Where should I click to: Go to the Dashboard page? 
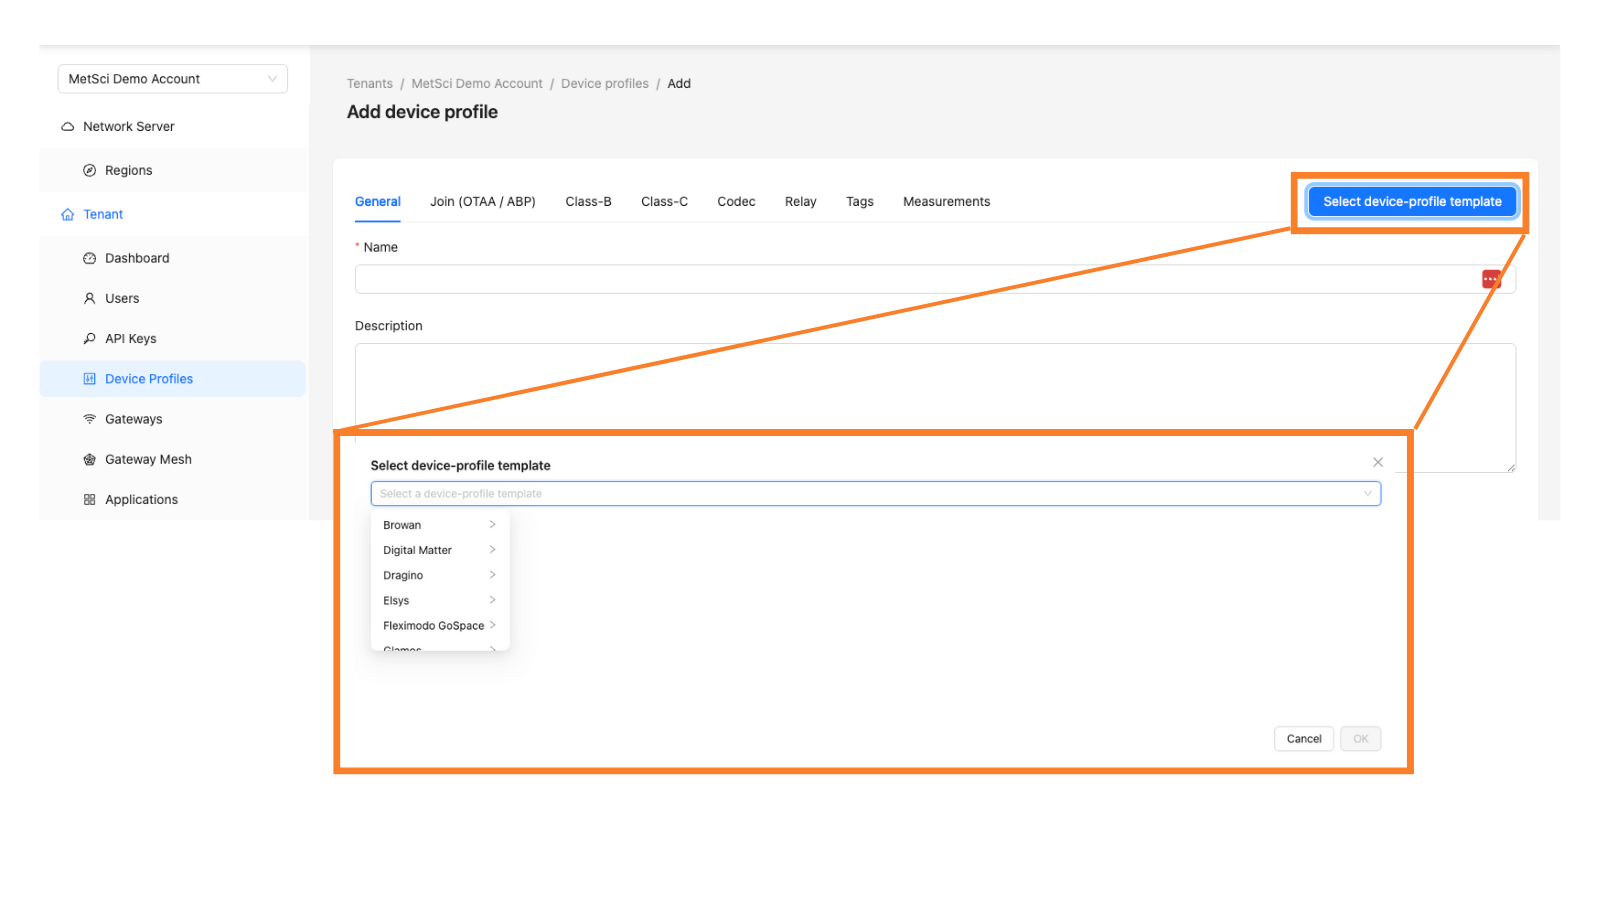137,258
